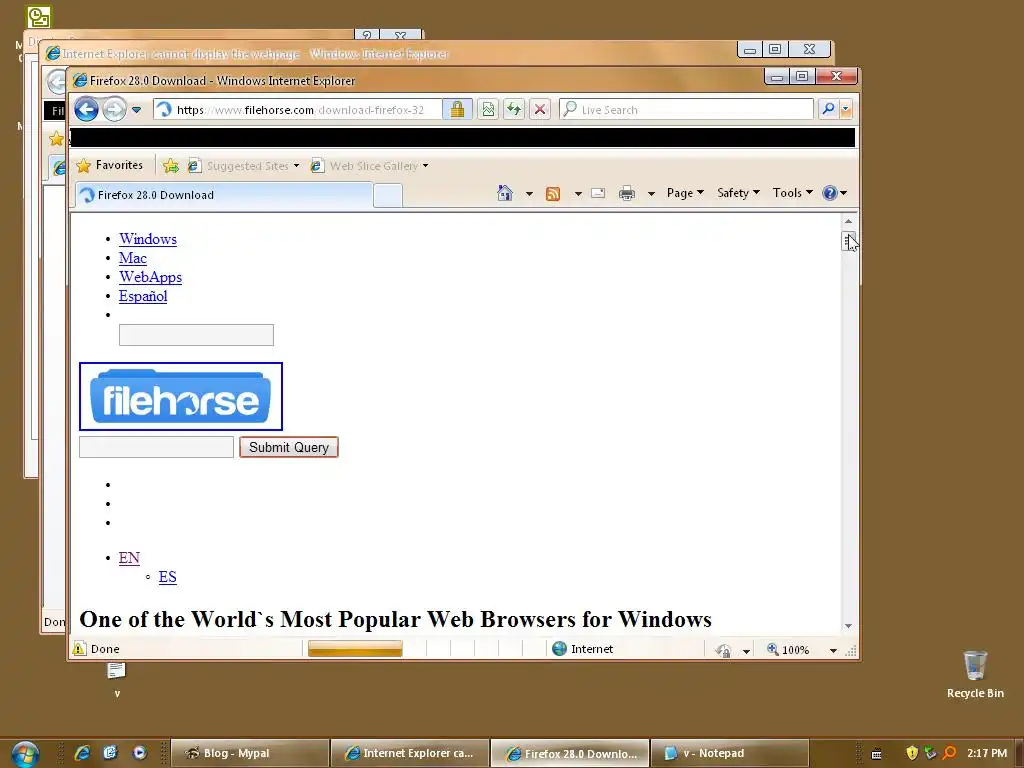Viewport: 1024px width, 768px height.
Task: Click the orange magnifier tray icon
Action: click(x=950, y=753)
